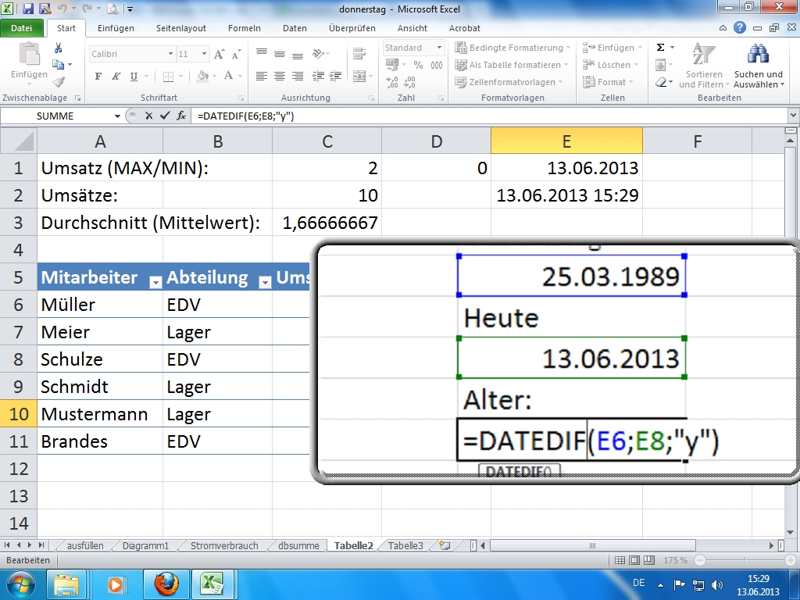Open the Abteilung column filter dropdown
This screenshot has height=600, width=800.
265,282
